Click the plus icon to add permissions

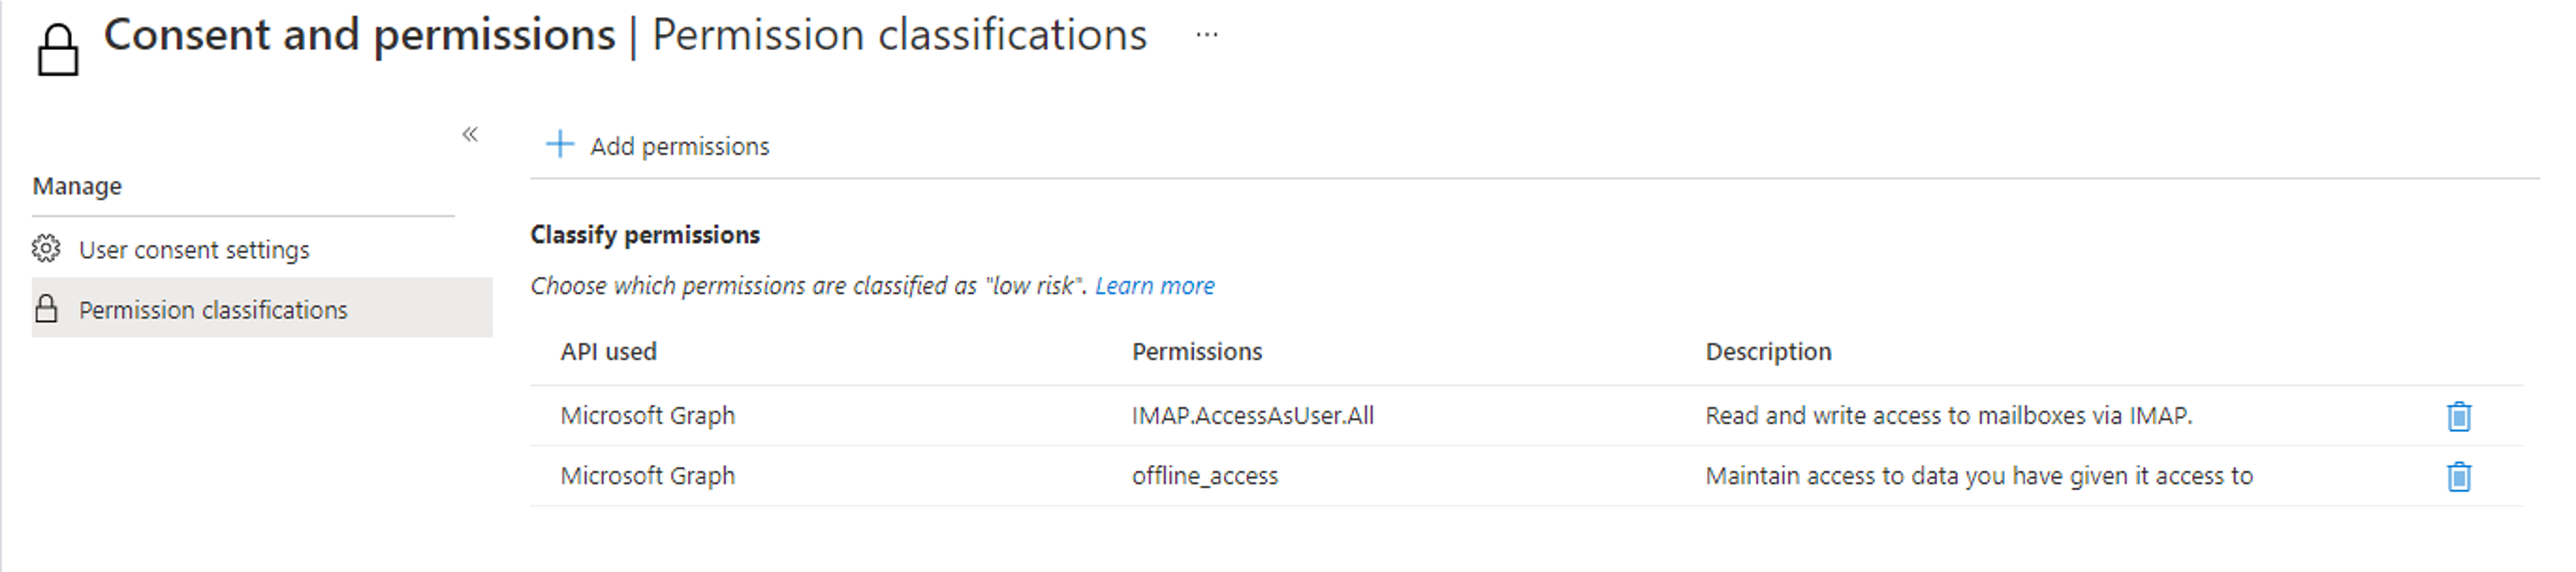coord(560,145)
